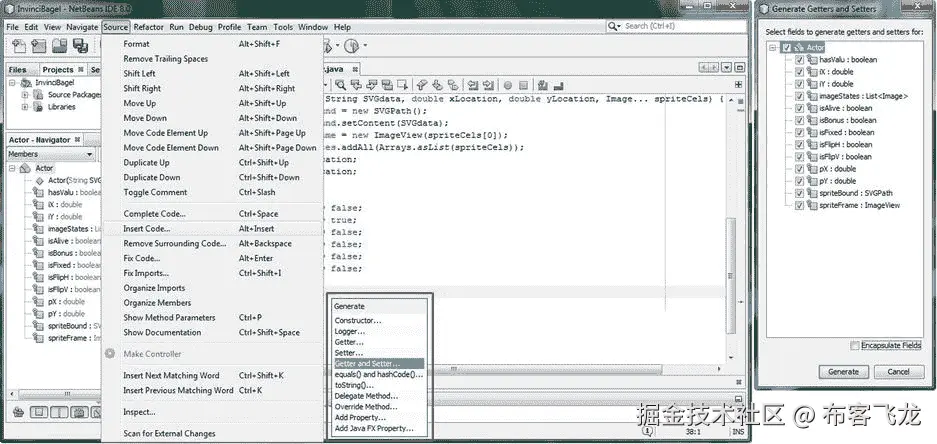The image size is (937, 444).
Task: Click the Stop Macro Recording icon
Action: click(523, 85)
